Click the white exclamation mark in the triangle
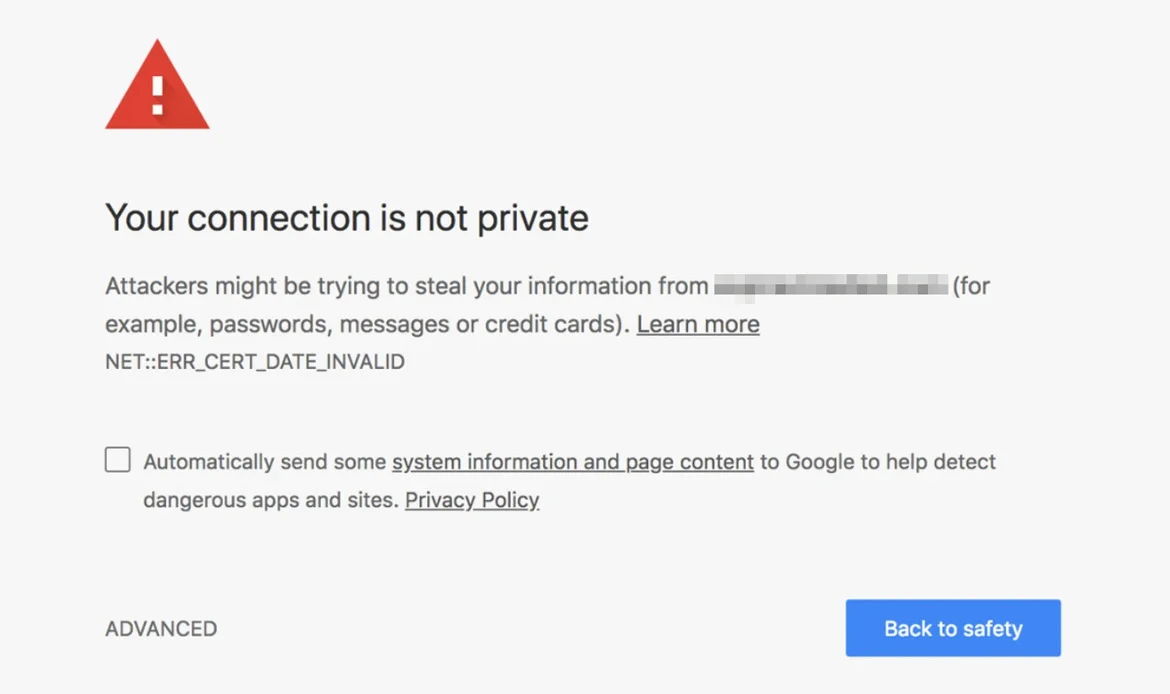Screen dimensions: 1170x694 point(157,95)
